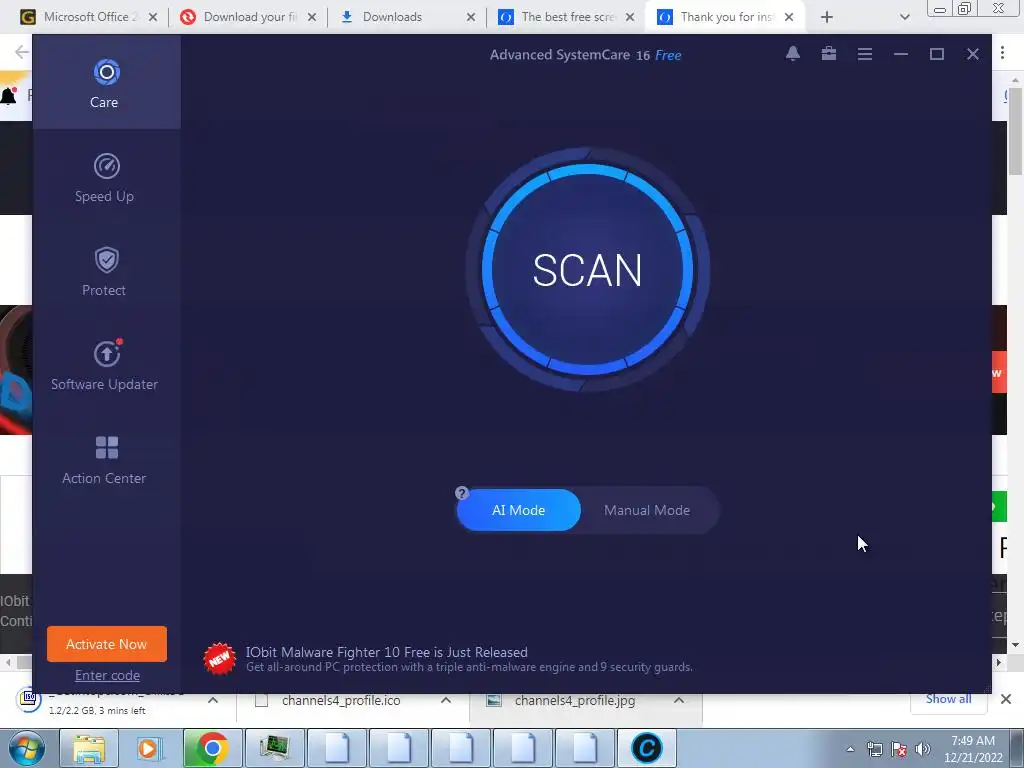Open AI Mode help question mark
The width and height of the screenshot is (1024, 768).
[x=462, y=493]
